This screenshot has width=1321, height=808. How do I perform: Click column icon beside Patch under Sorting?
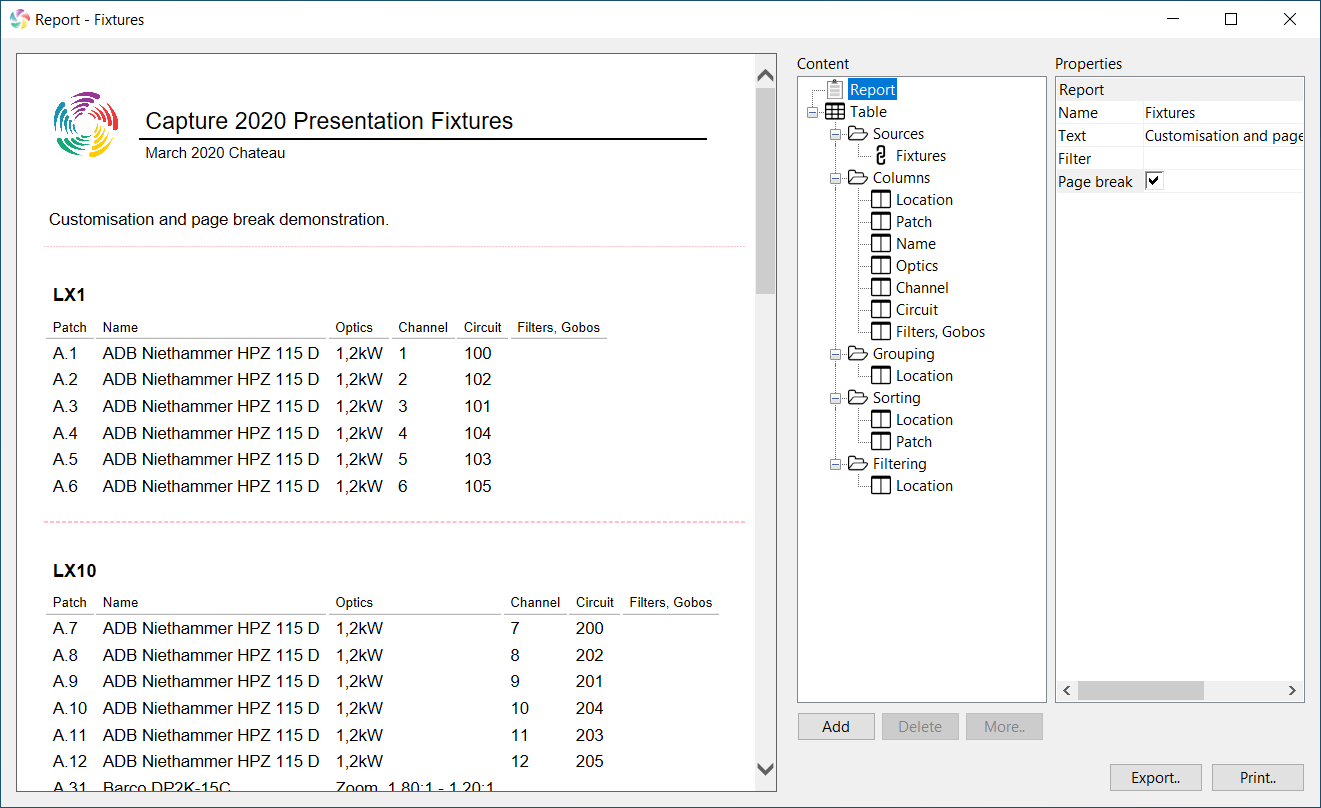pyautogui.click(x=881, y=442)
